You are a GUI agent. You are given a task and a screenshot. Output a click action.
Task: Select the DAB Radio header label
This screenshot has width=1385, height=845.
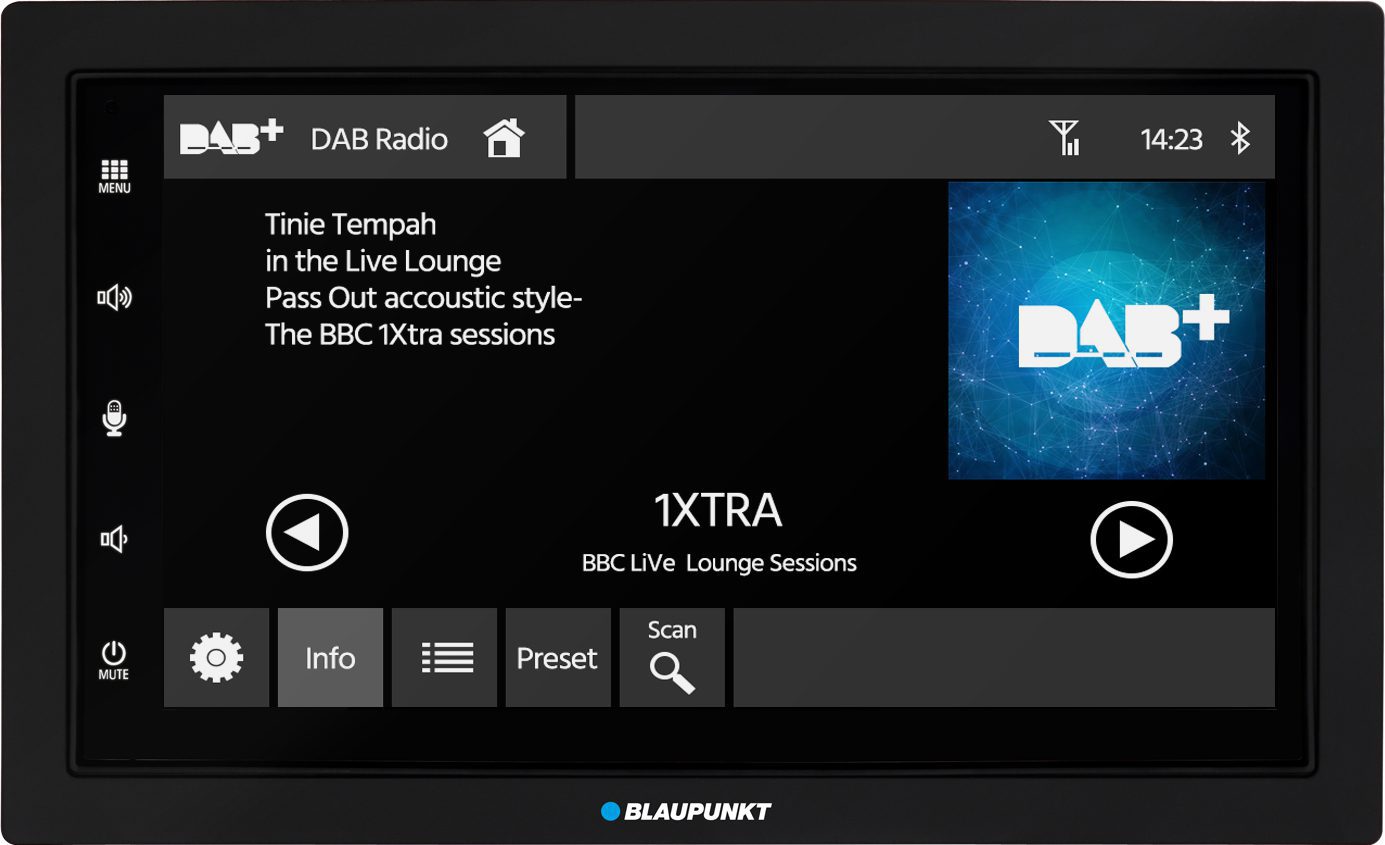[380, 139]
